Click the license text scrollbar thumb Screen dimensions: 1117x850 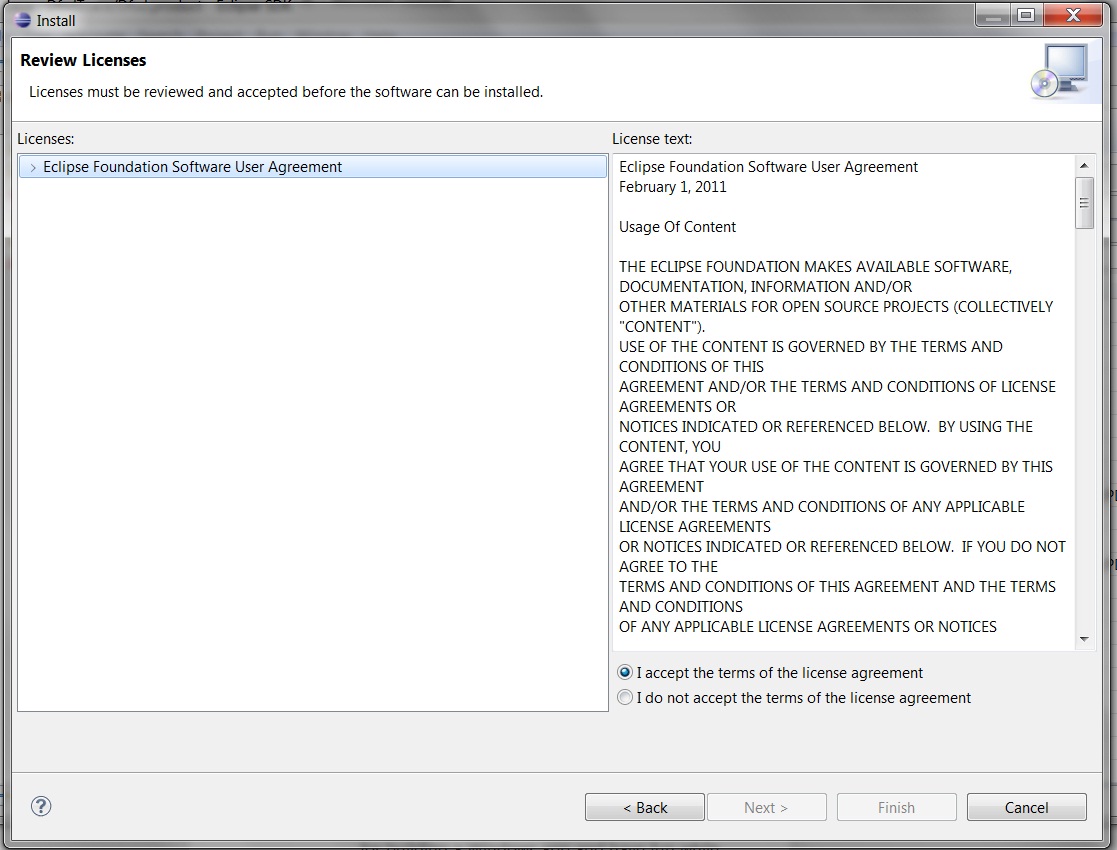tap(1084, 203)
